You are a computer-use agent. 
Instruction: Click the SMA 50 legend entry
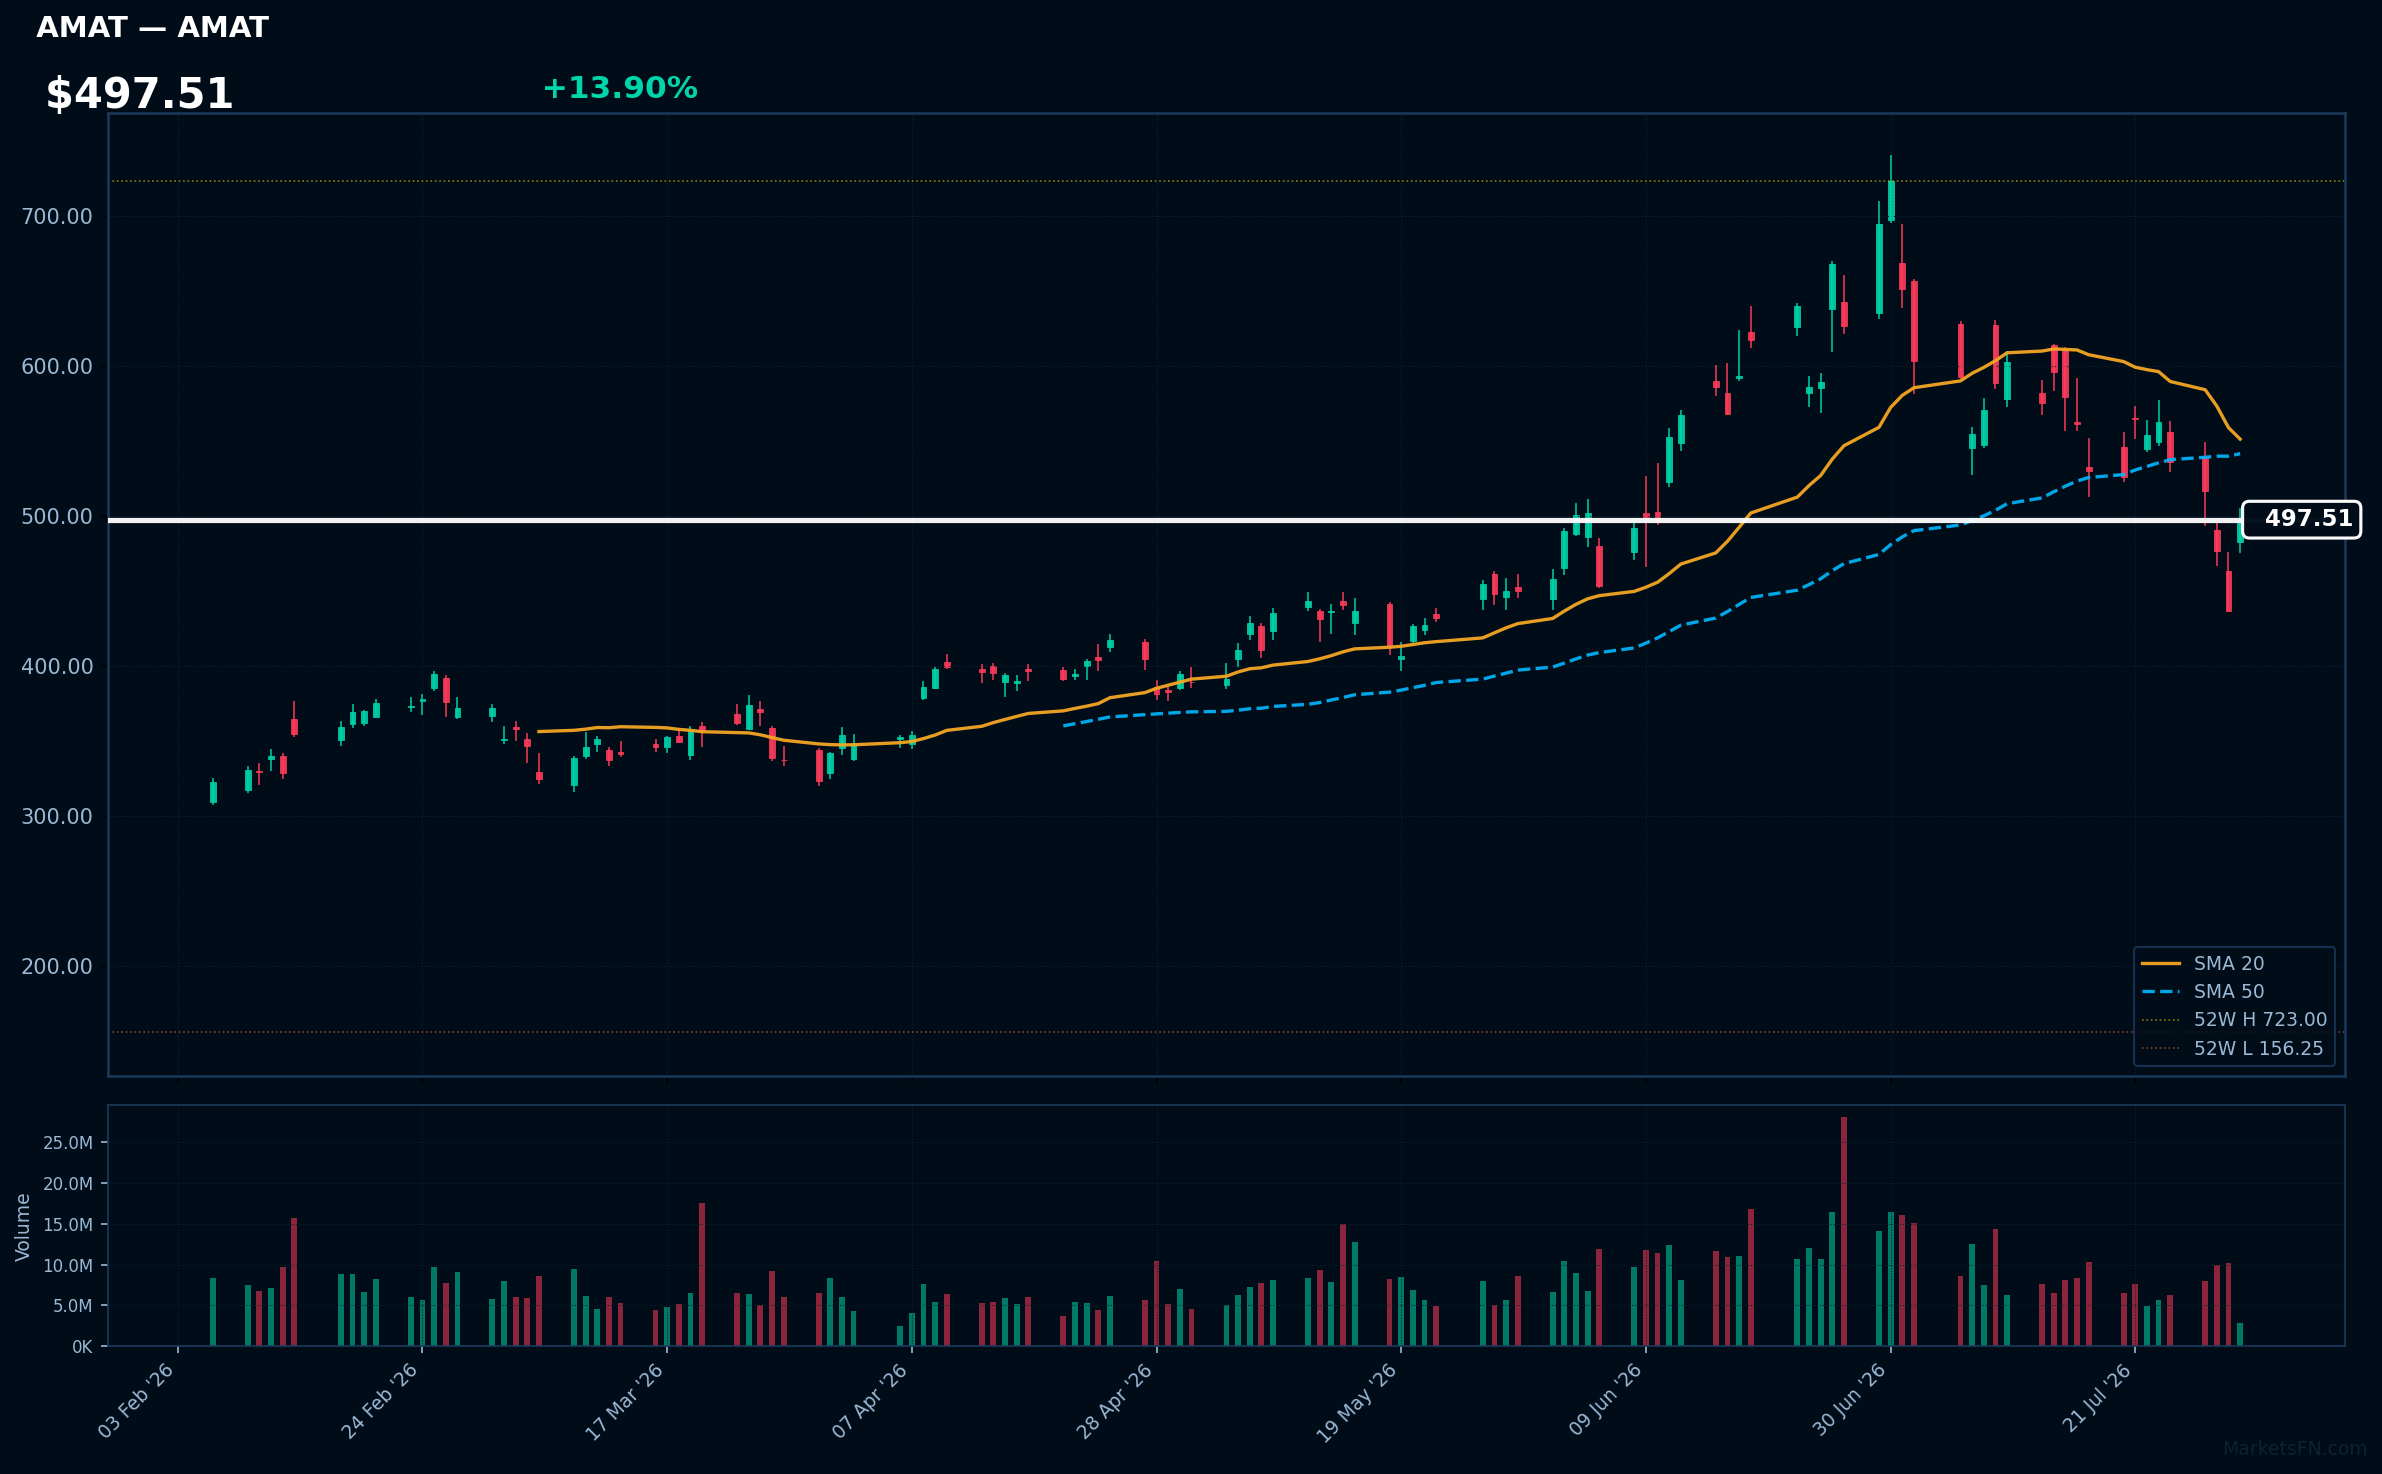(x=2203, y=991)
